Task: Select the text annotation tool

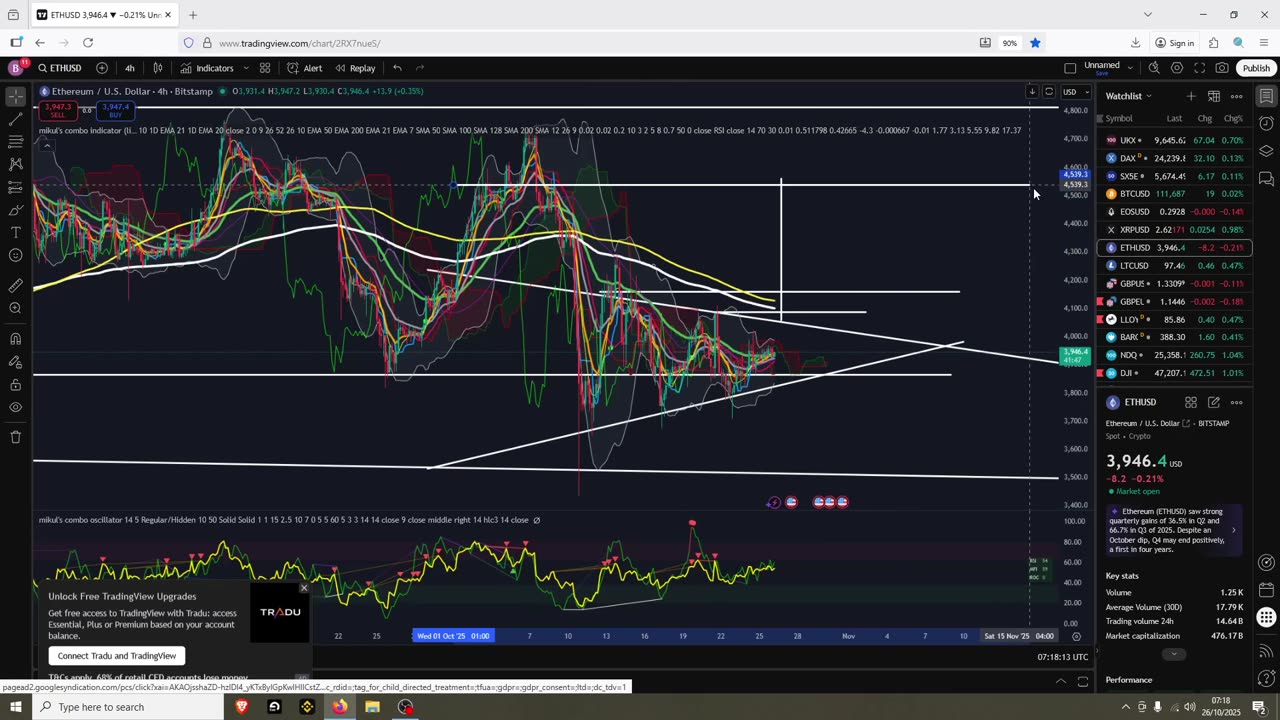Action: (x=15, y=233)
